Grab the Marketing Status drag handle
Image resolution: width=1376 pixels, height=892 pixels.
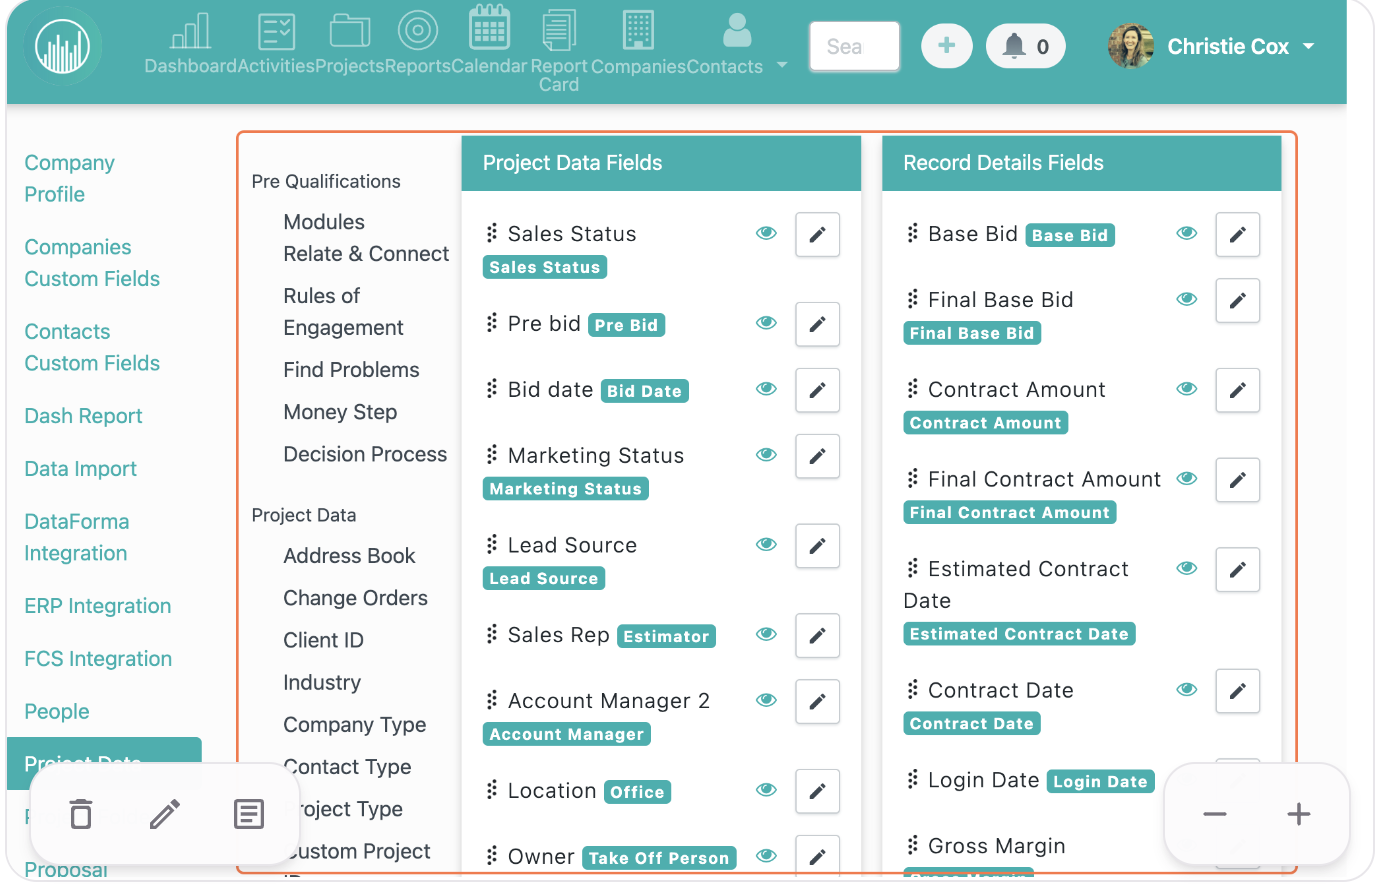coord(491,455)
